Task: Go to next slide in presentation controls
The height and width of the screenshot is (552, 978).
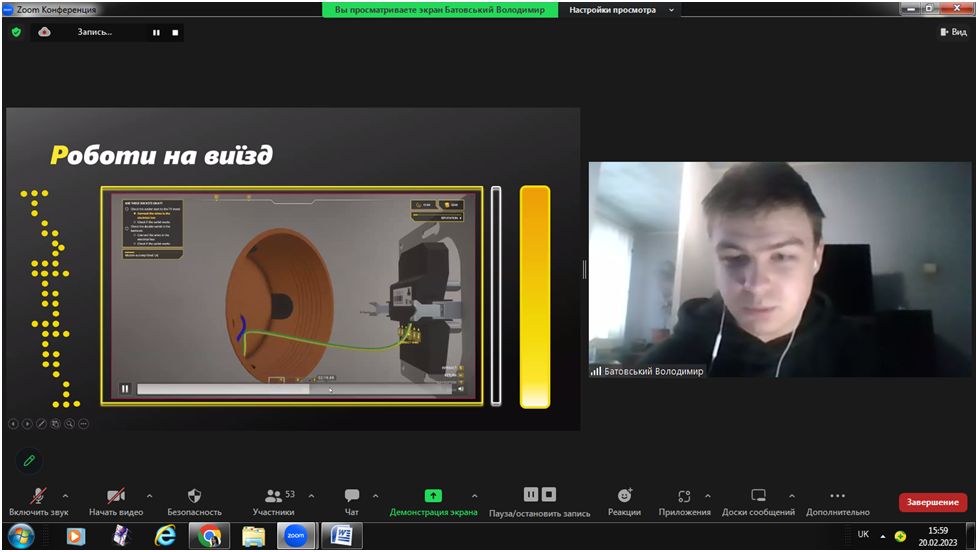Action: pyautogui.click(x=27, y=424)
